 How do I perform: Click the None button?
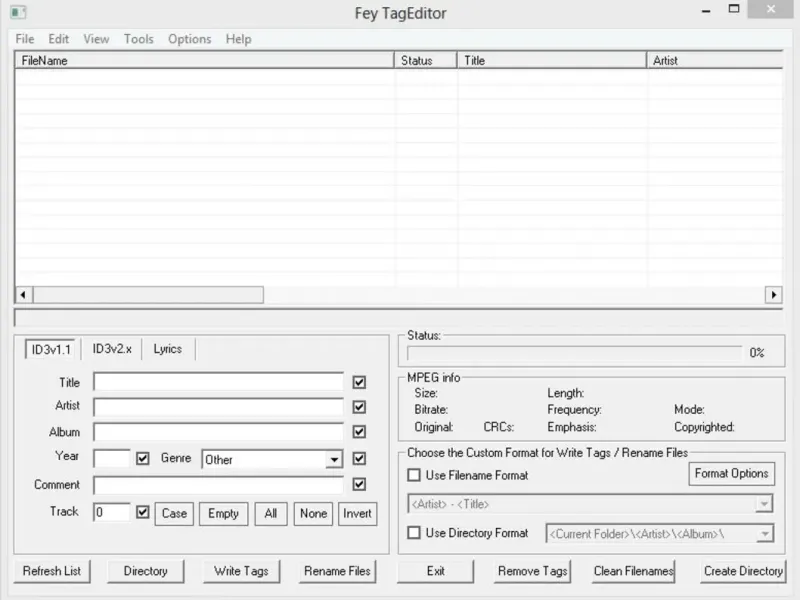click(x=313, y=513)
